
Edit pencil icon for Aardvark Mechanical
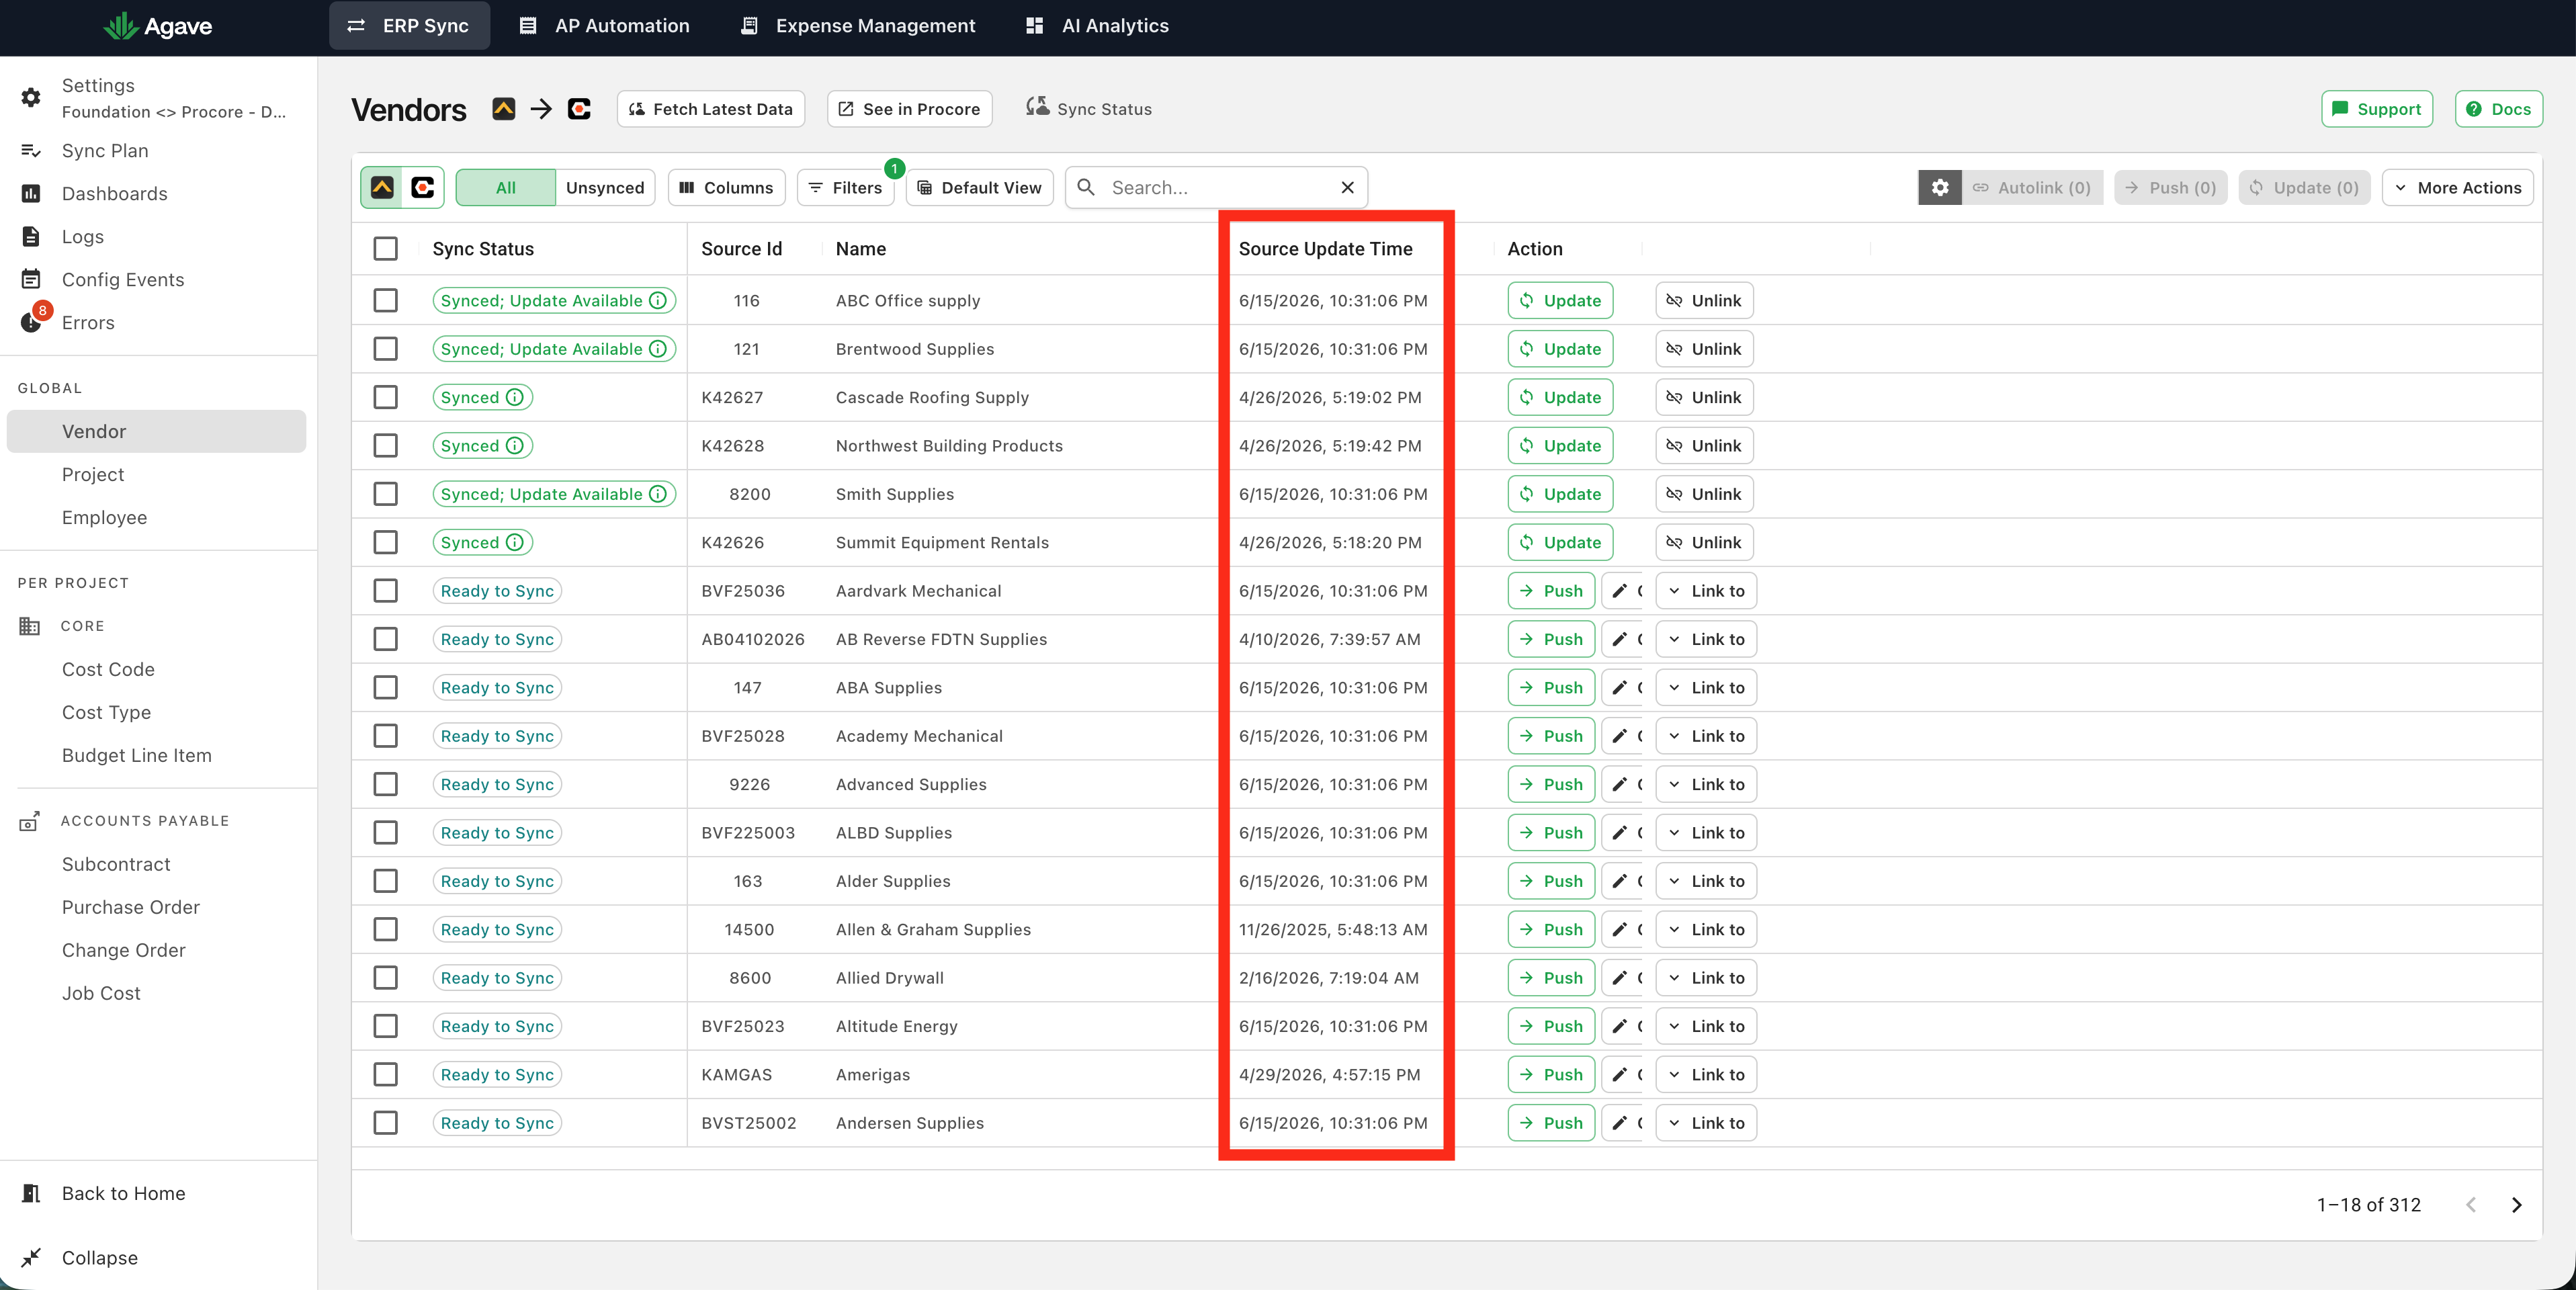tap(1621, 591)
